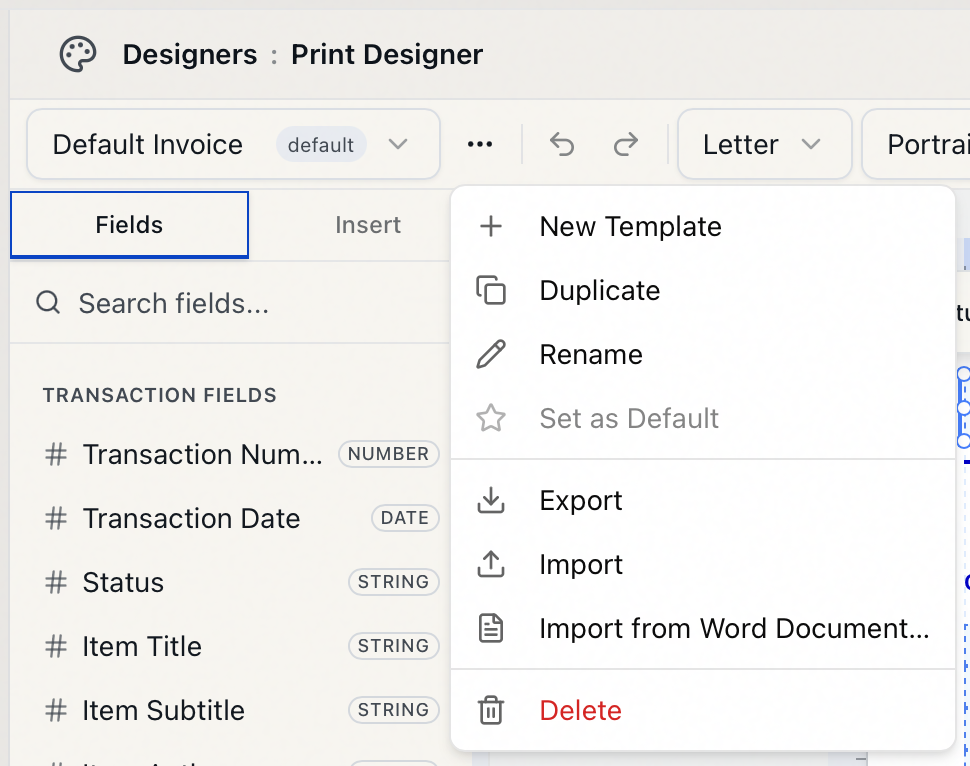
Task: Click the Import upload icon
Action: pos(491,564)
